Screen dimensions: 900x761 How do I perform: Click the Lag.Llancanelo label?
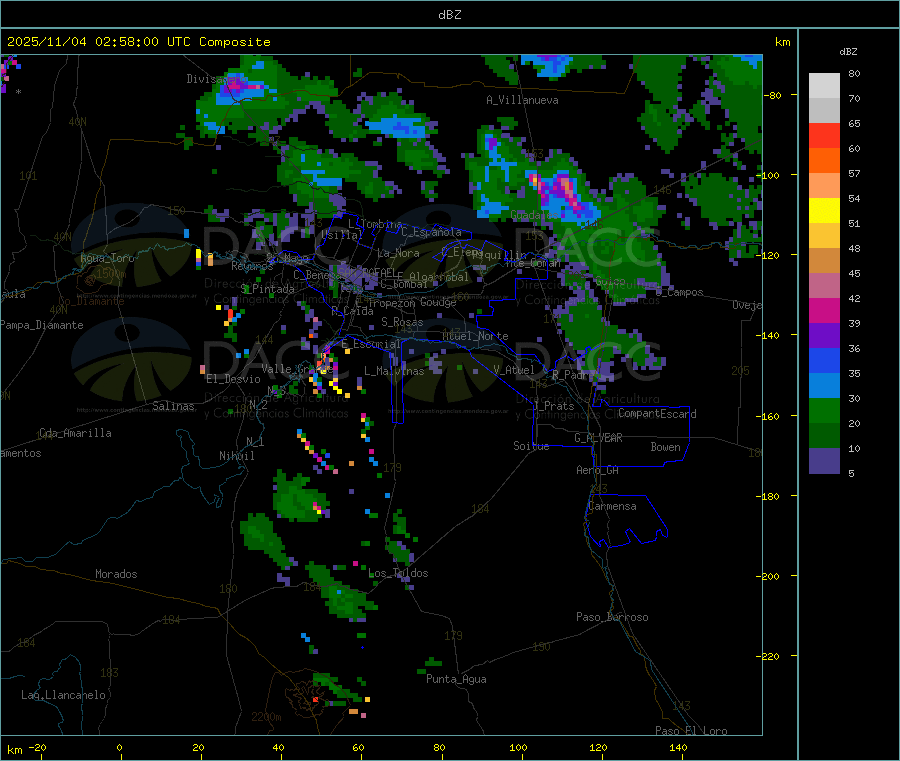(63, 695)
